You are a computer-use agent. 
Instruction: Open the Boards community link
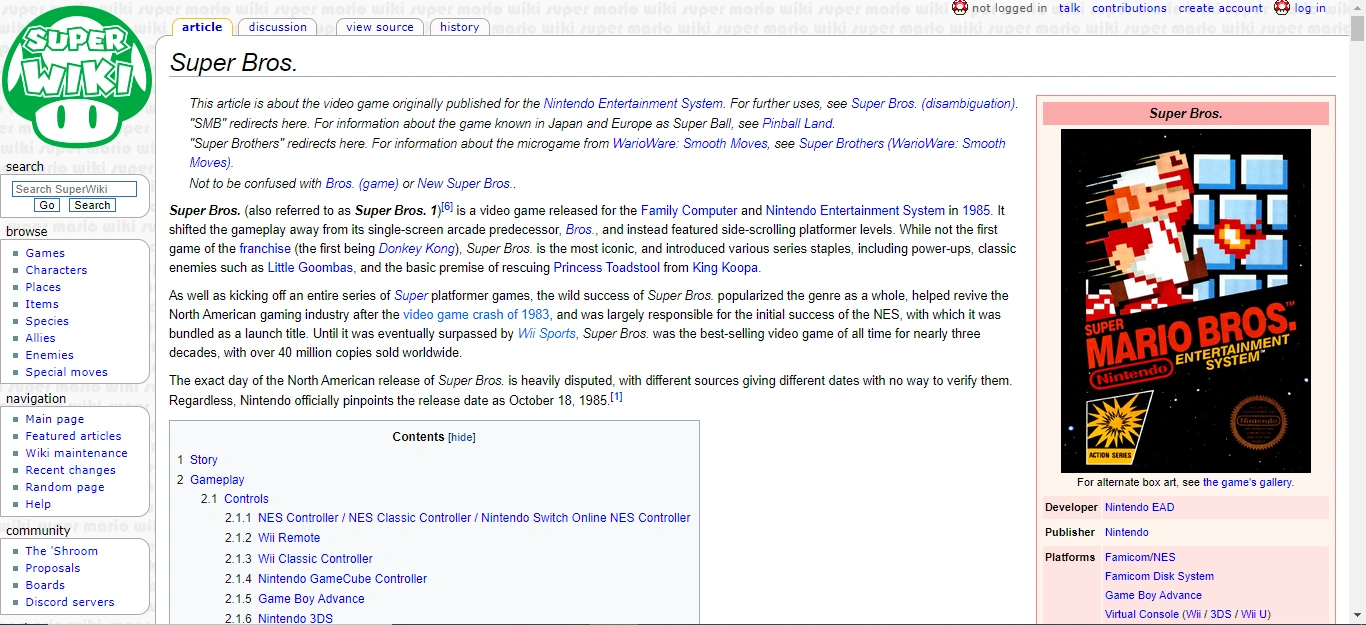click(45, 585)
